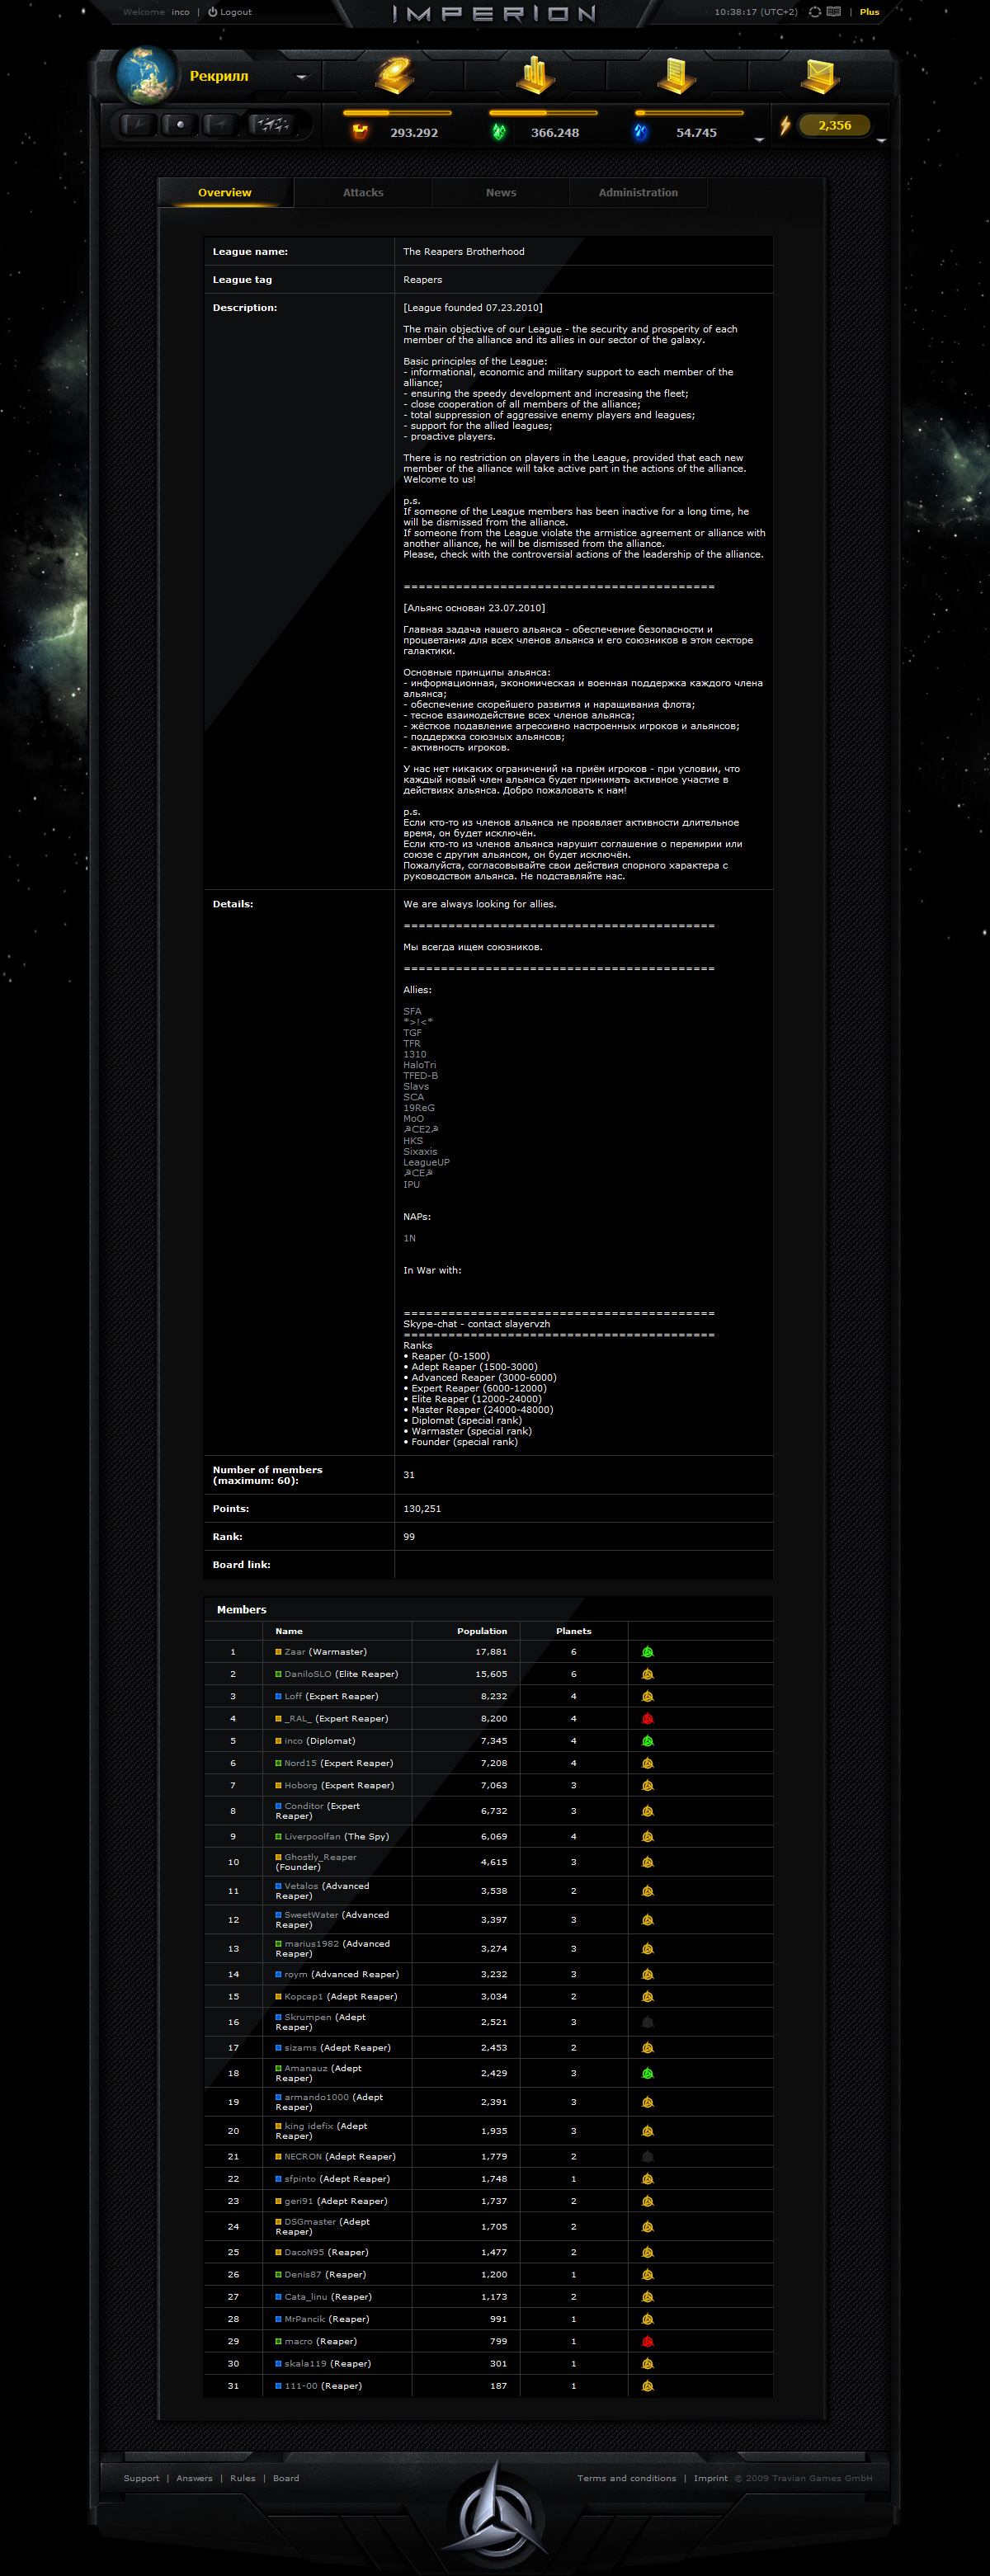Open member DaniloSLO's profile link
The image size is (990, 2576).
(307, 1674)
